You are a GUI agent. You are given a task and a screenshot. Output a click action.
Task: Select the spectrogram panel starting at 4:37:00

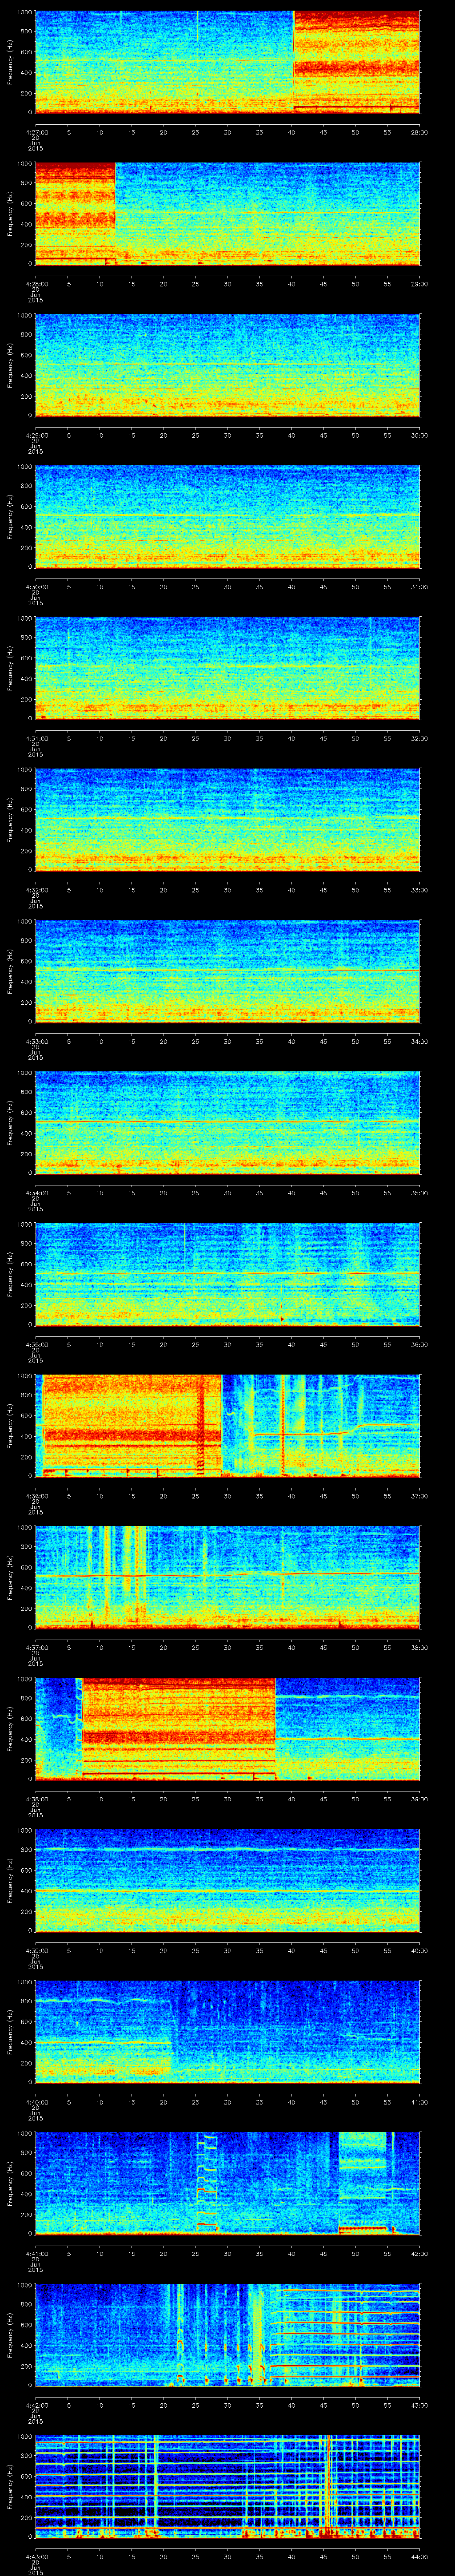pos(227,1577)
